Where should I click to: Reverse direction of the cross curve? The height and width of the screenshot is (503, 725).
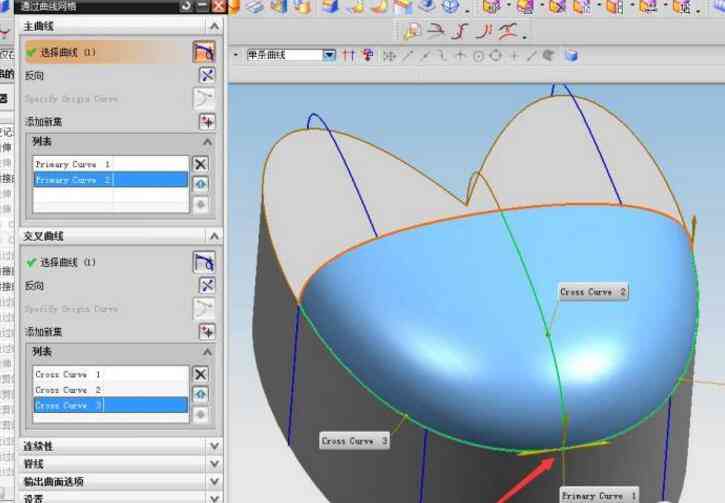[x=207, y=285]
